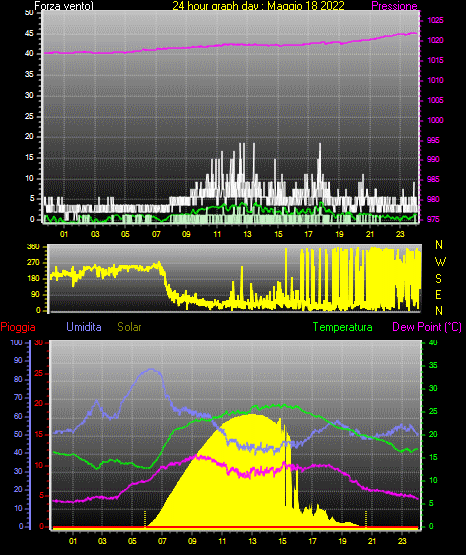466x555 pixels.
Task: Click the 25 value on wind speed axis
Action: (29, 116)
